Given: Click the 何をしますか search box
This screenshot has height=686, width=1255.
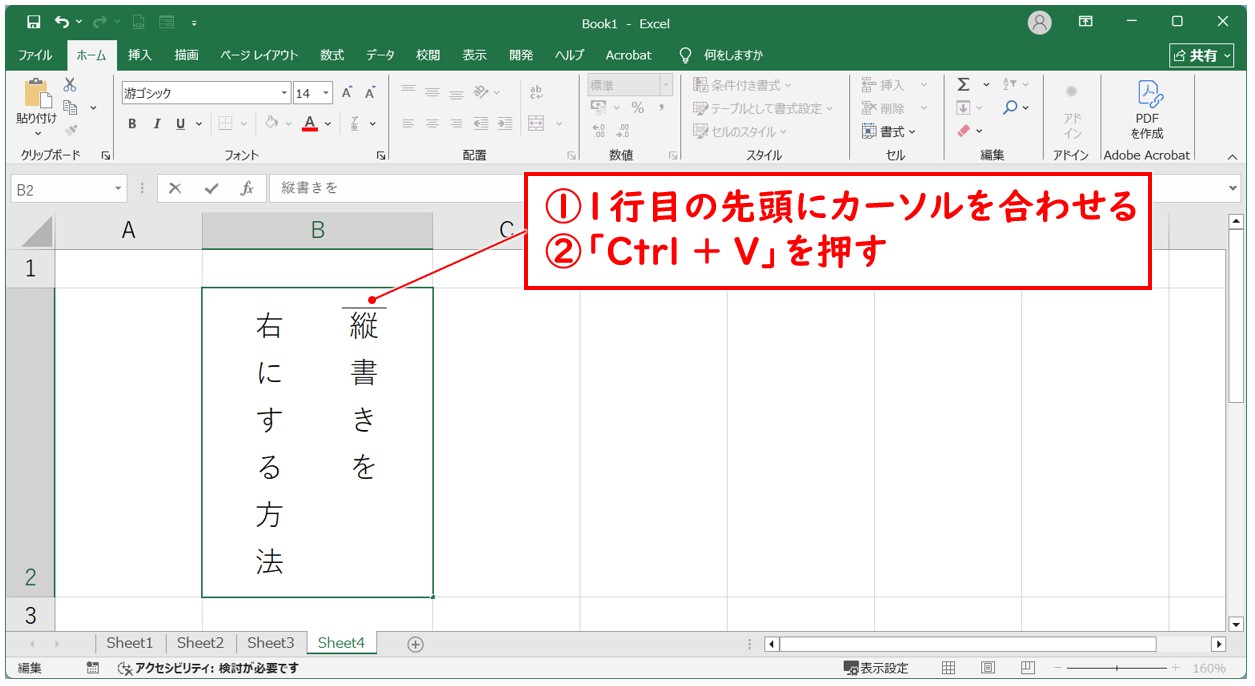Looking at the screenshot, I should click(x=733, y=55).
